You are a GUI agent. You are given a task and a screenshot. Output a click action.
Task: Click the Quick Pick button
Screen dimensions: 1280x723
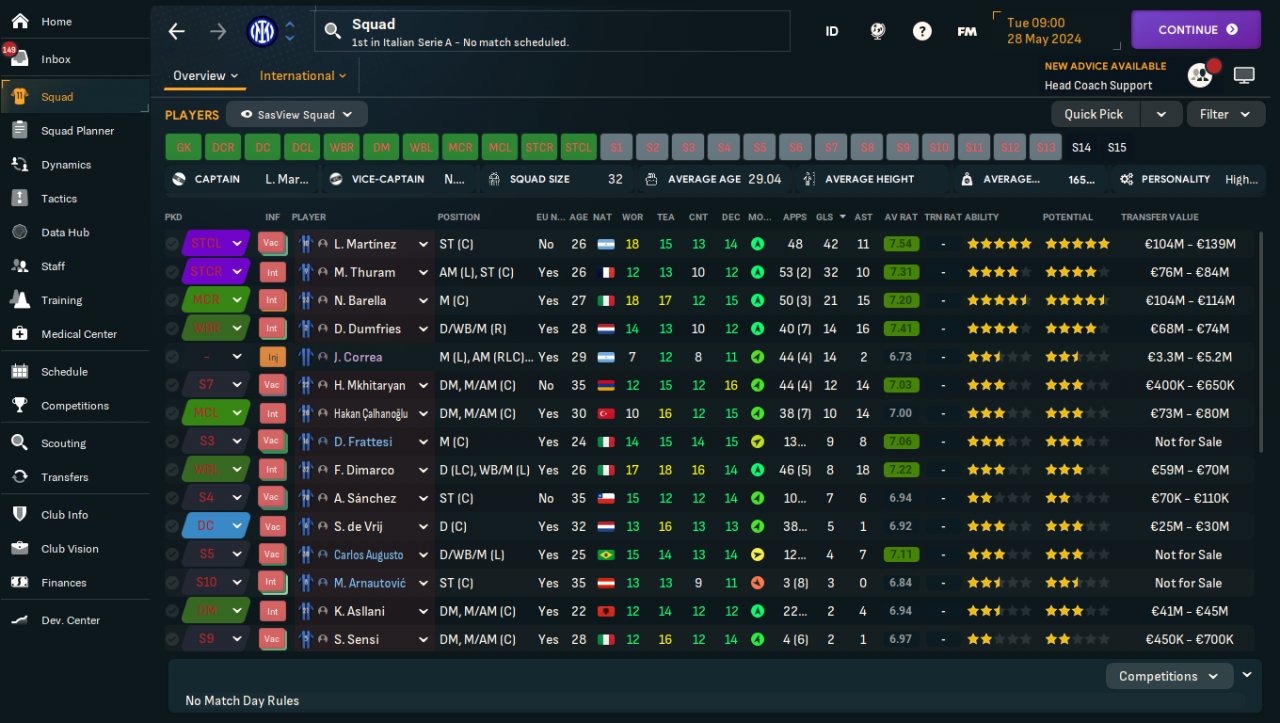1094,114
